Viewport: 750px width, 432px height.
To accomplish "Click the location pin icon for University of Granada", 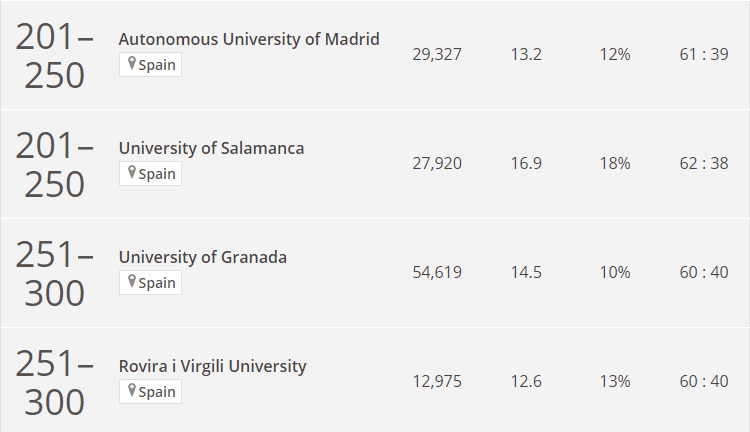I will tap(132, 281).
